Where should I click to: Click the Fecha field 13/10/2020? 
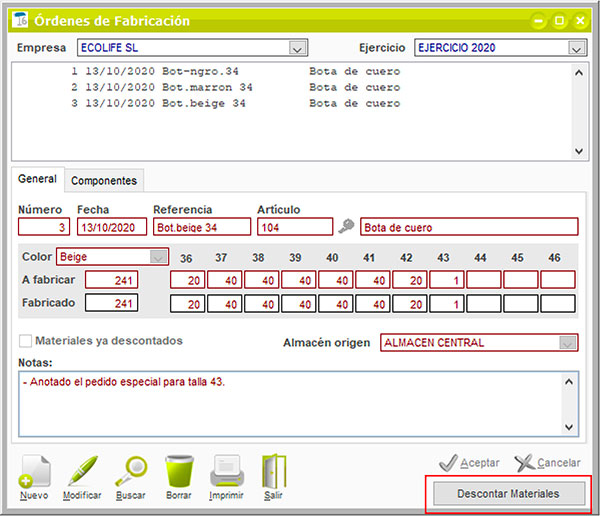tap(112, 227)
